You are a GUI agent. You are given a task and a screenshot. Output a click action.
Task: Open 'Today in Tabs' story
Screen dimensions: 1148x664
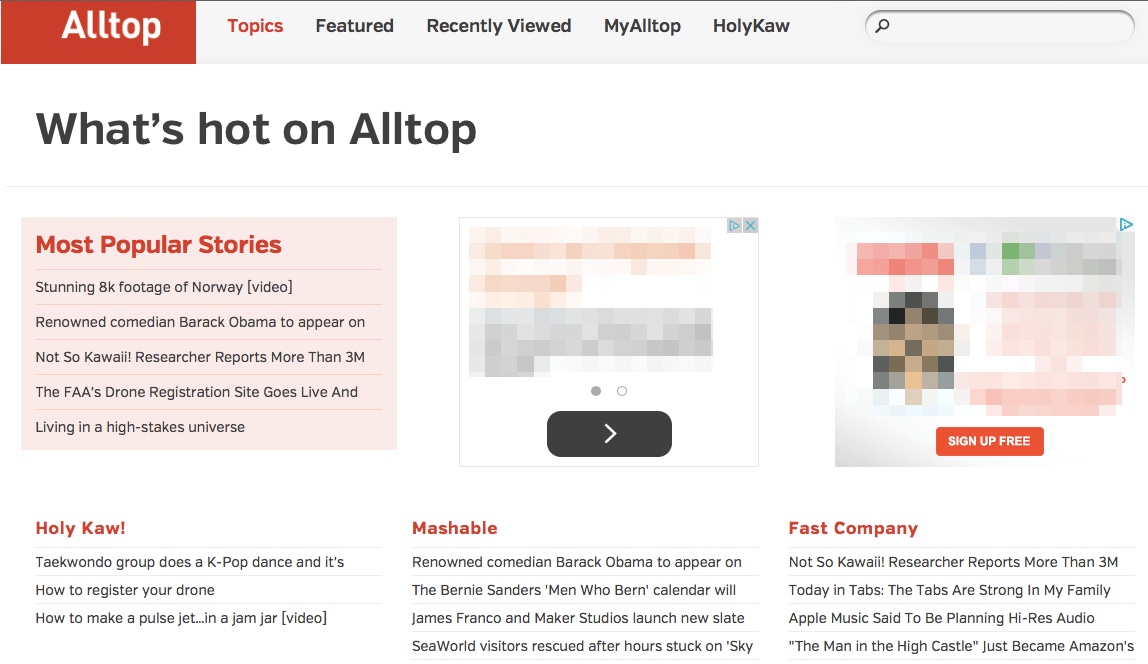[950, 590]
